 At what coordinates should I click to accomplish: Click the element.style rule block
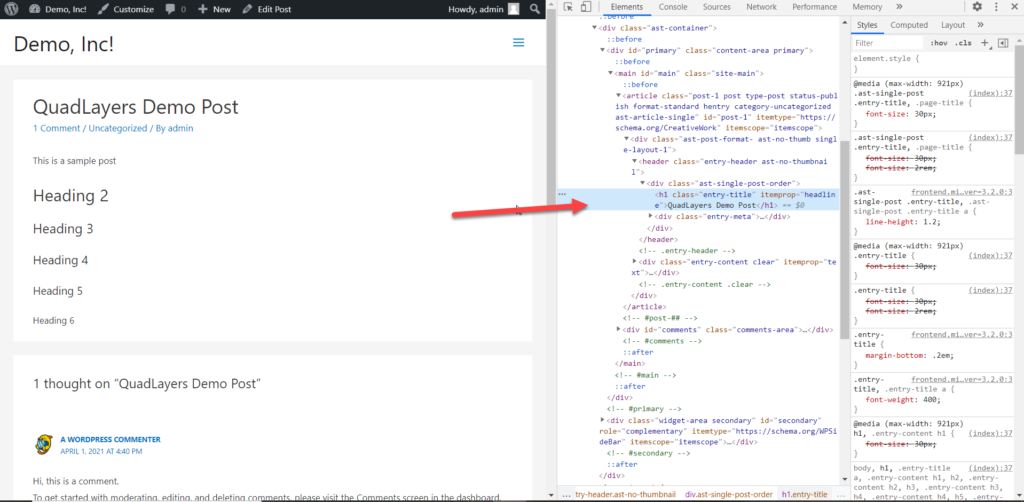[x=933, y=63]
